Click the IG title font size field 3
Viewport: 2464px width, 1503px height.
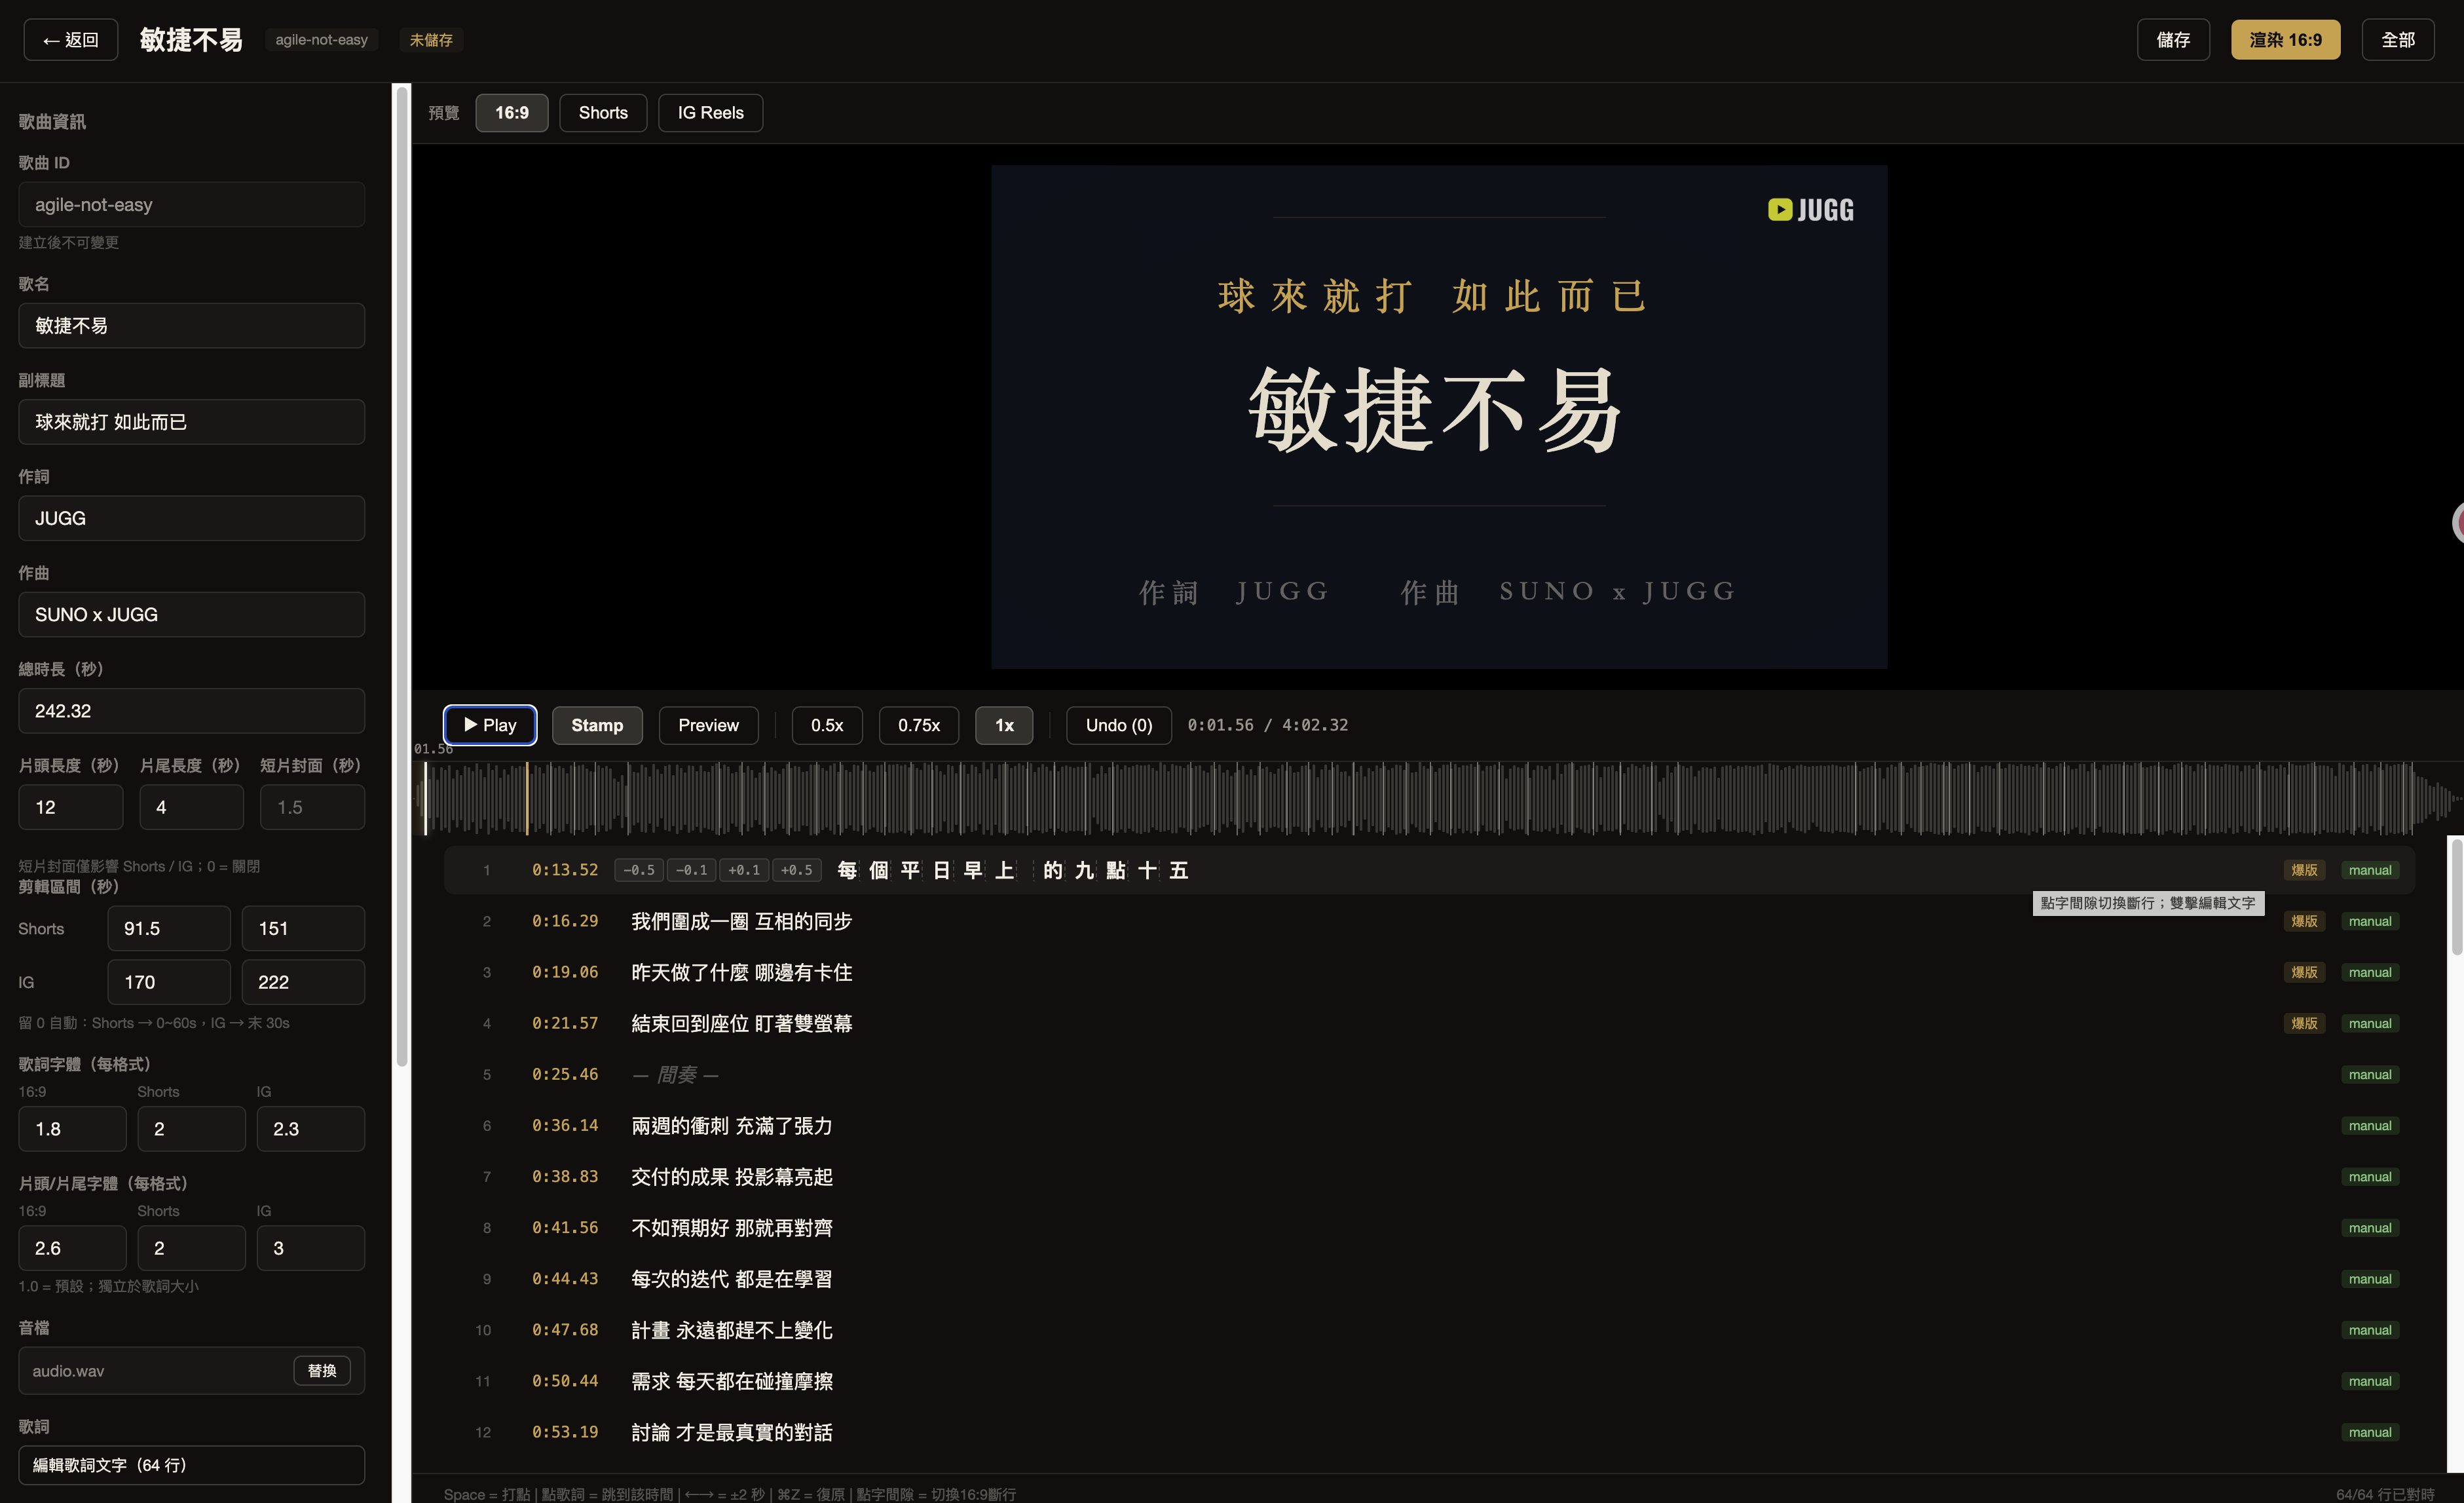[x=311, y=1248]
